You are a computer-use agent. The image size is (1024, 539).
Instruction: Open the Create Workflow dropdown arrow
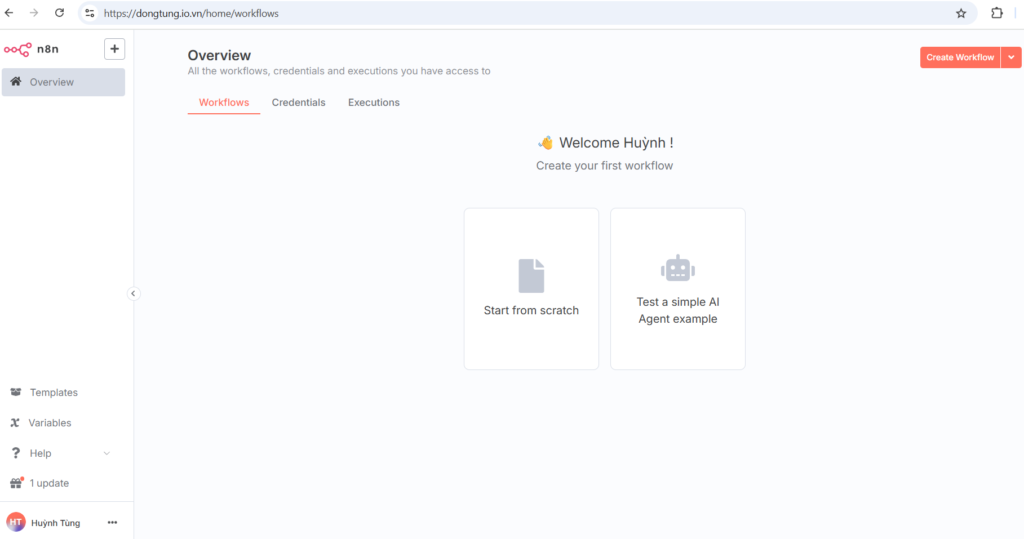[x=1011, y=57]
